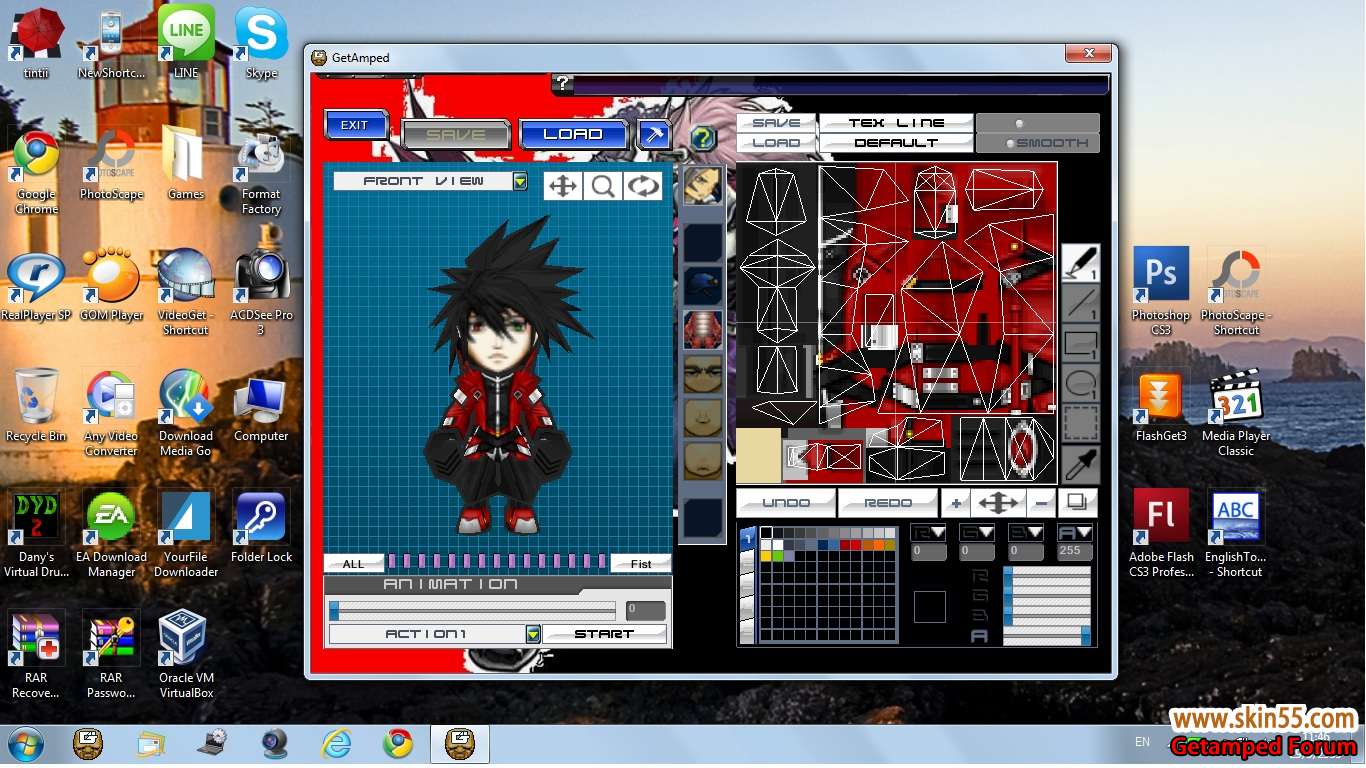Click the animation progress slider
Image resolution: width=1366 pixels, height=768 pixels.
point(472,610)
